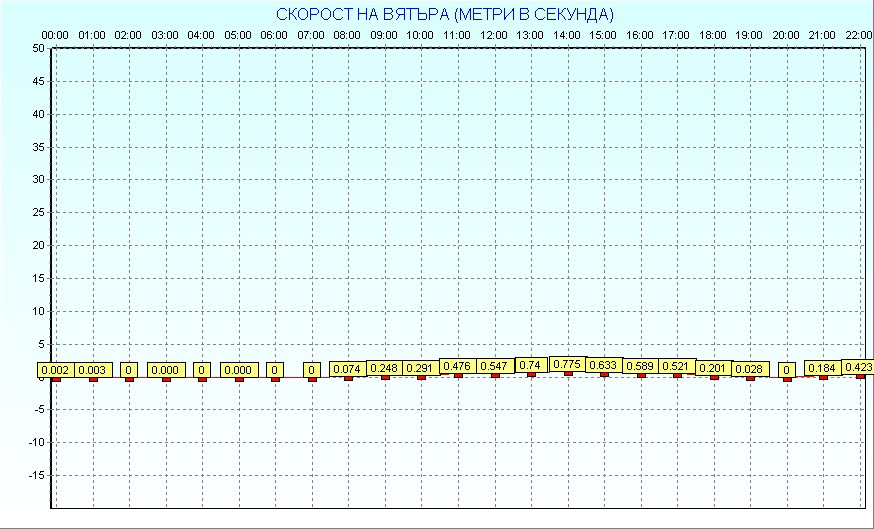This screenshot has height=529, width=874.
Task: Select the -15 vertical axis label
Action: (x=36, y=475)
